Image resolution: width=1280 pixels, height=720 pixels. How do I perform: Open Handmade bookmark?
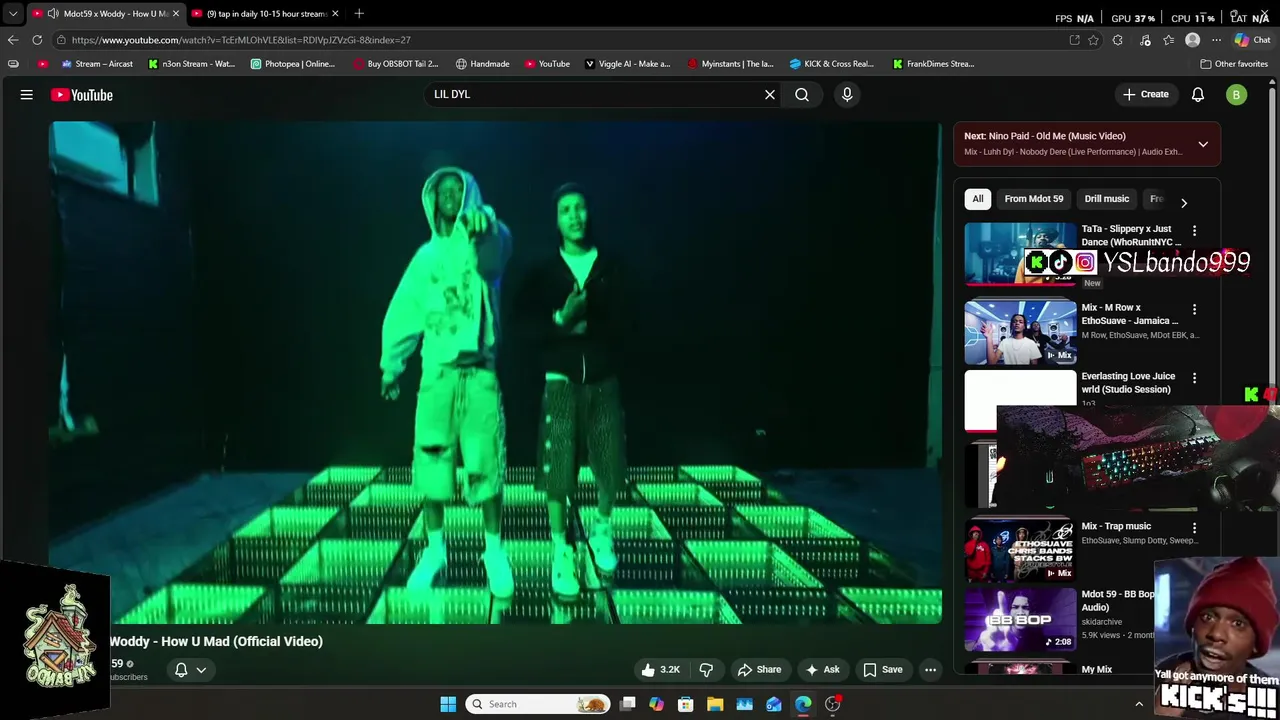(482, 64)
